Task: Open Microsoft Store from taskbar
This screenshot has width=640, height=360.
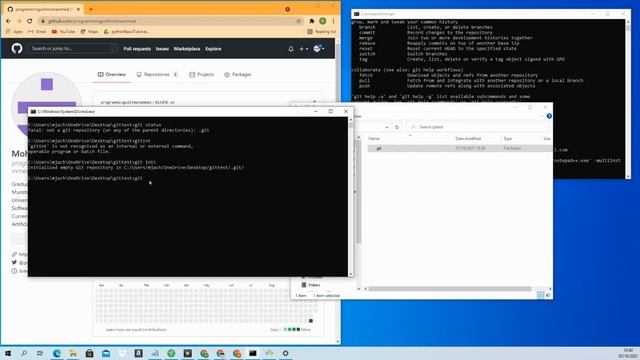Action: [x=89, y=353]
